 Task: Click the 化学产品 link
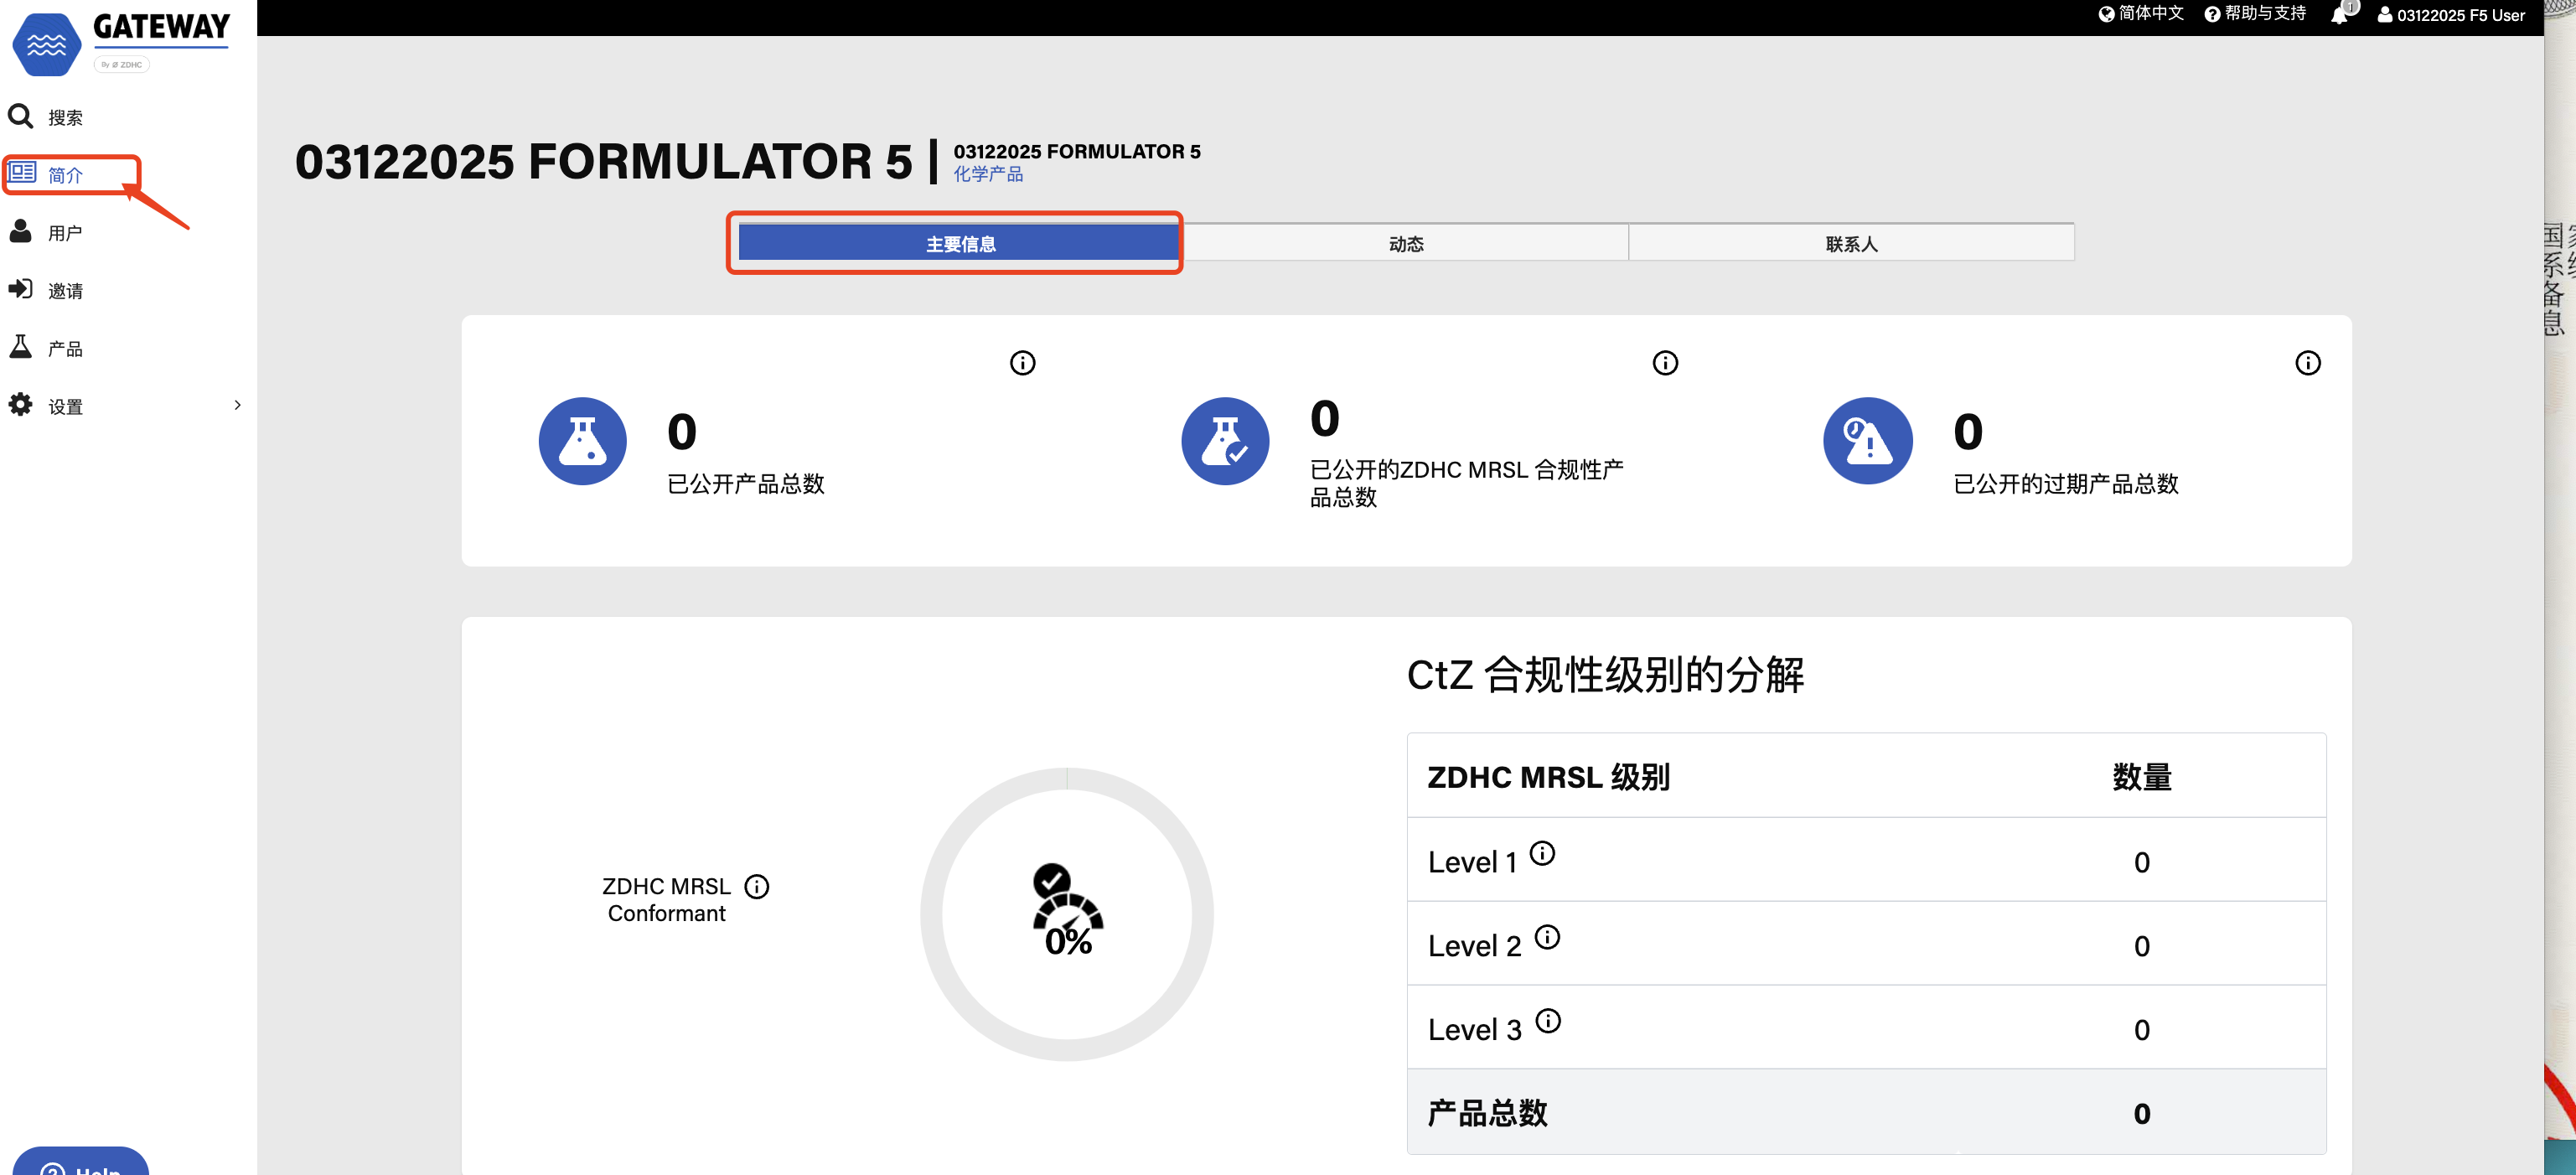pyautogui.click(x=988, y=174)
